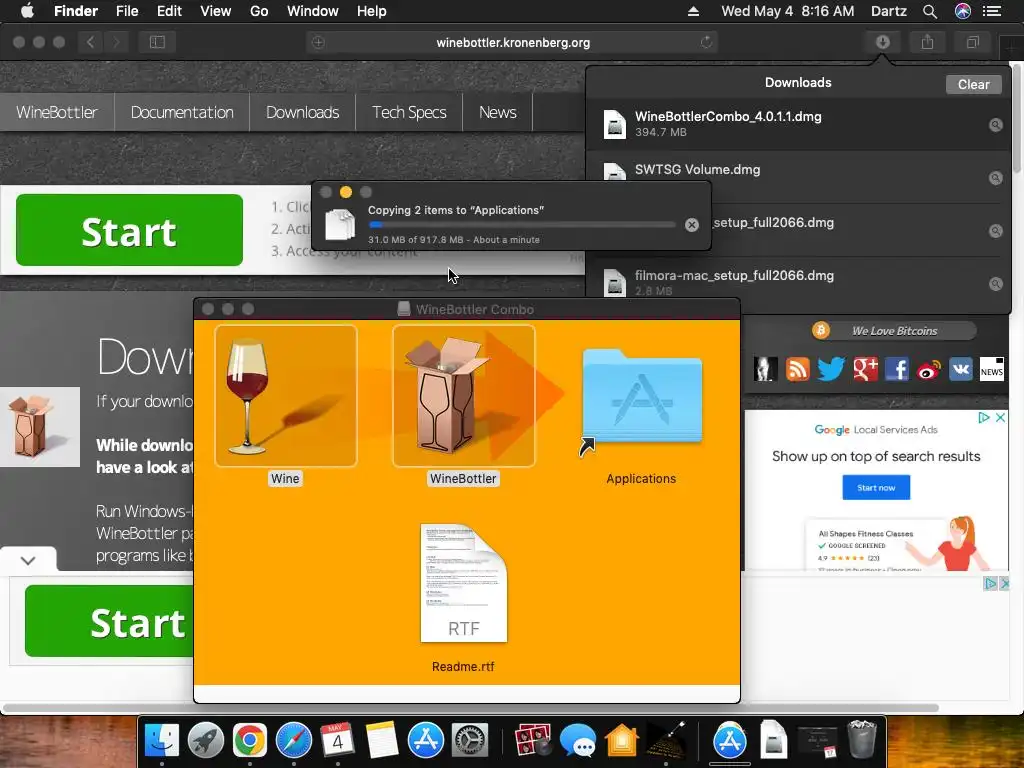Open the WineBottler site tab
The width and height of the screenshot is (1024, 768).
coord(57,112)
